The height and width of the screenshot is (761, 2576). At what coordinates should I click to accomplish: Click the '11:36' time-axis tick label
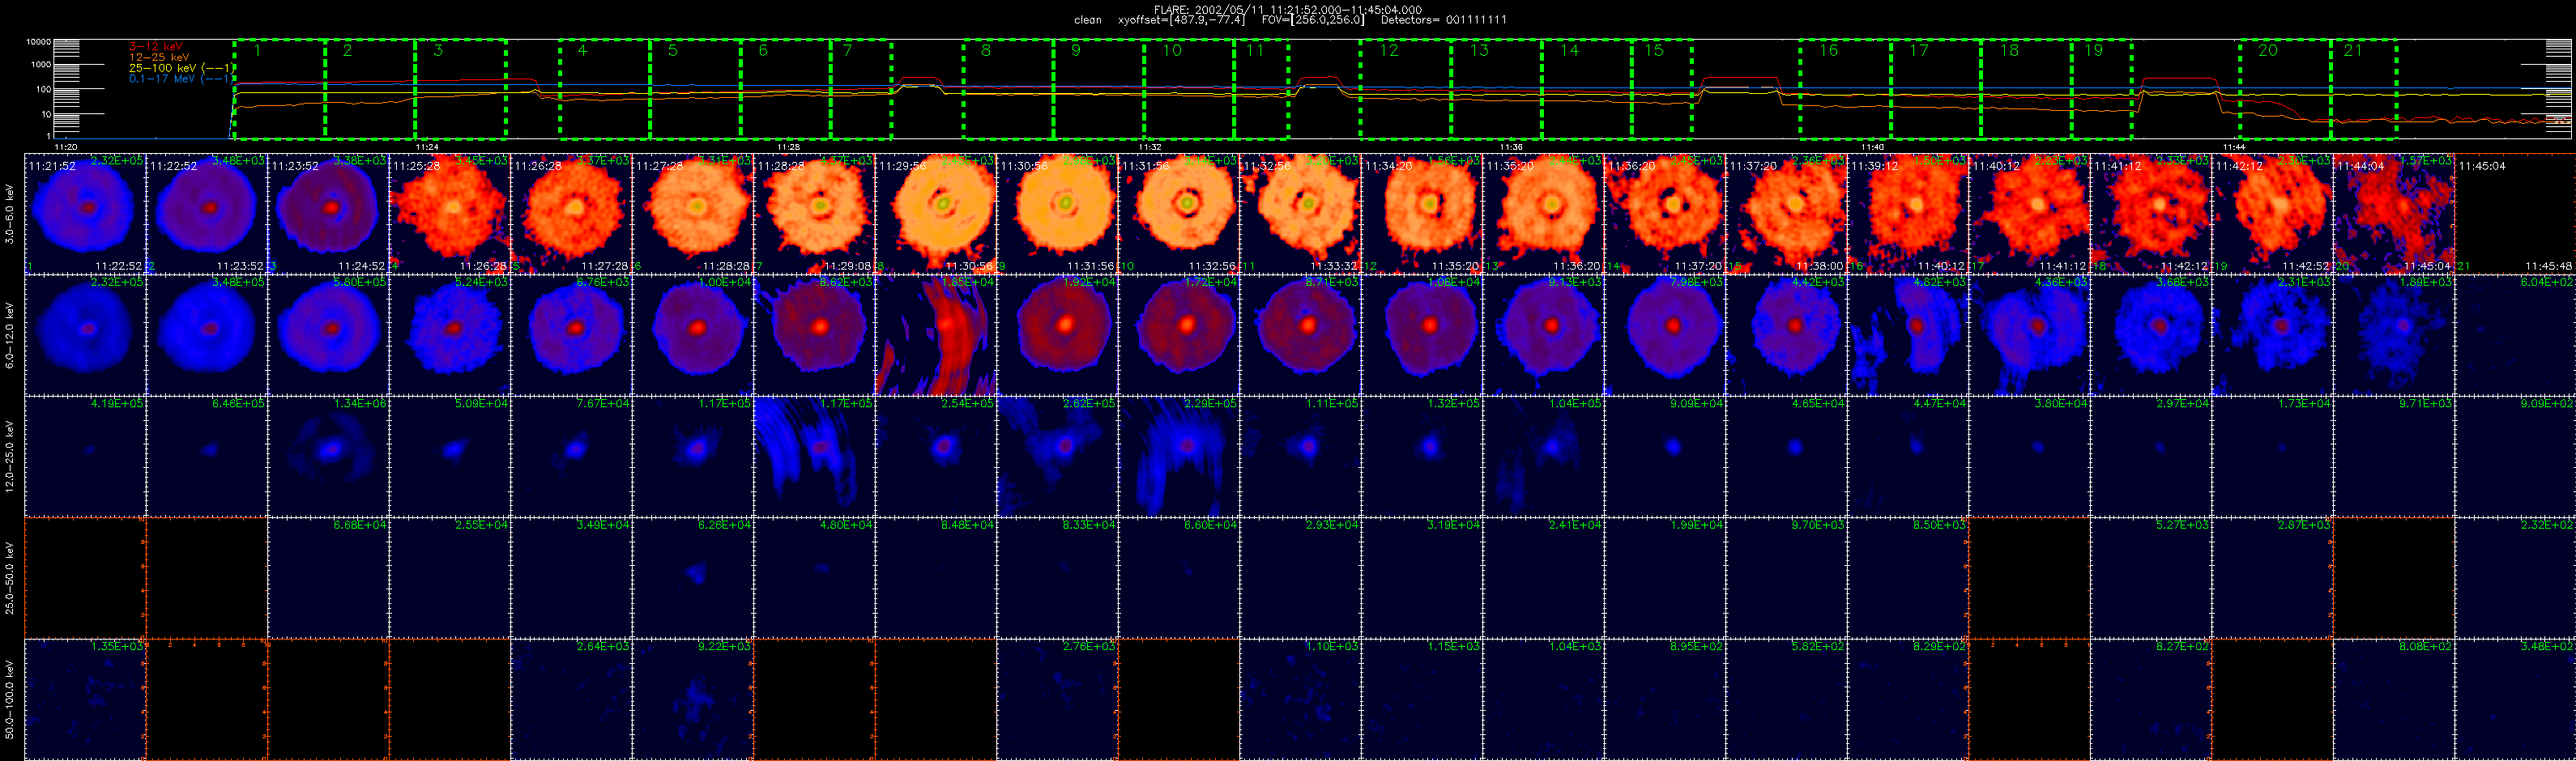[1511, 147]
